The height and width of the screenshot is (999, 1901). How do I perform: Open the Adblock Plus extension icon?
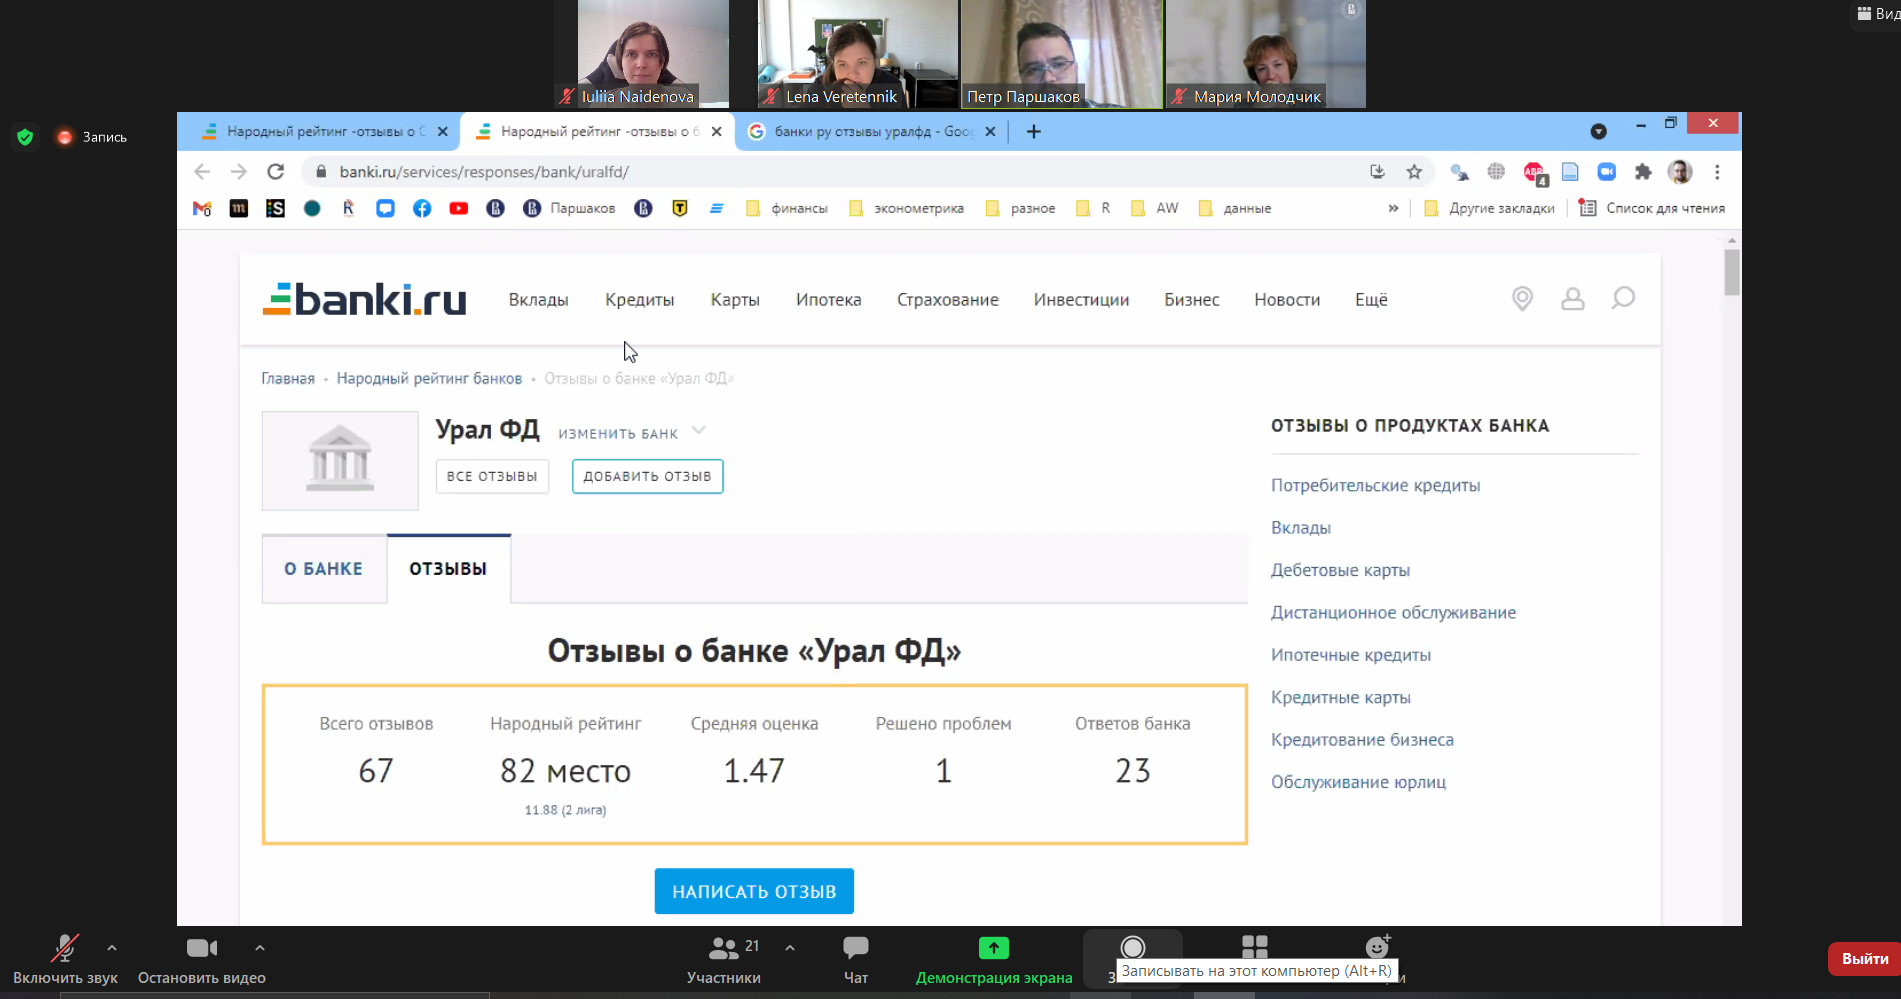[1534, 173]
